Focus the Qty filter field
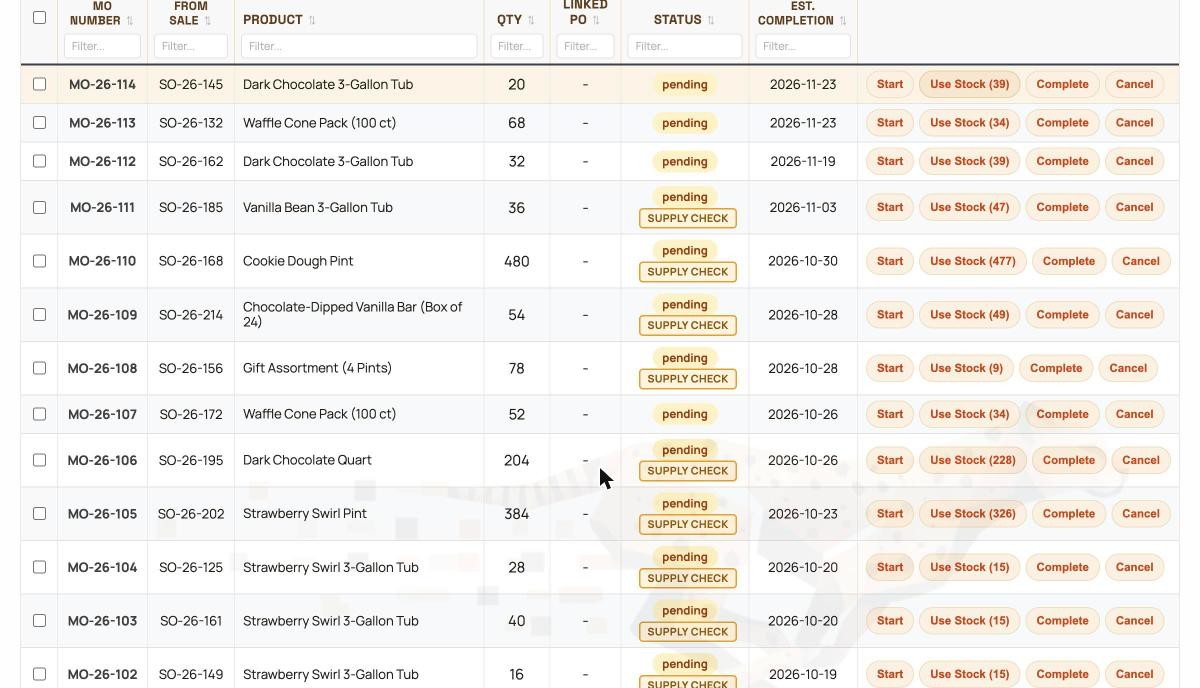This screenshot has width=1200, height=688. pos(517,46)
